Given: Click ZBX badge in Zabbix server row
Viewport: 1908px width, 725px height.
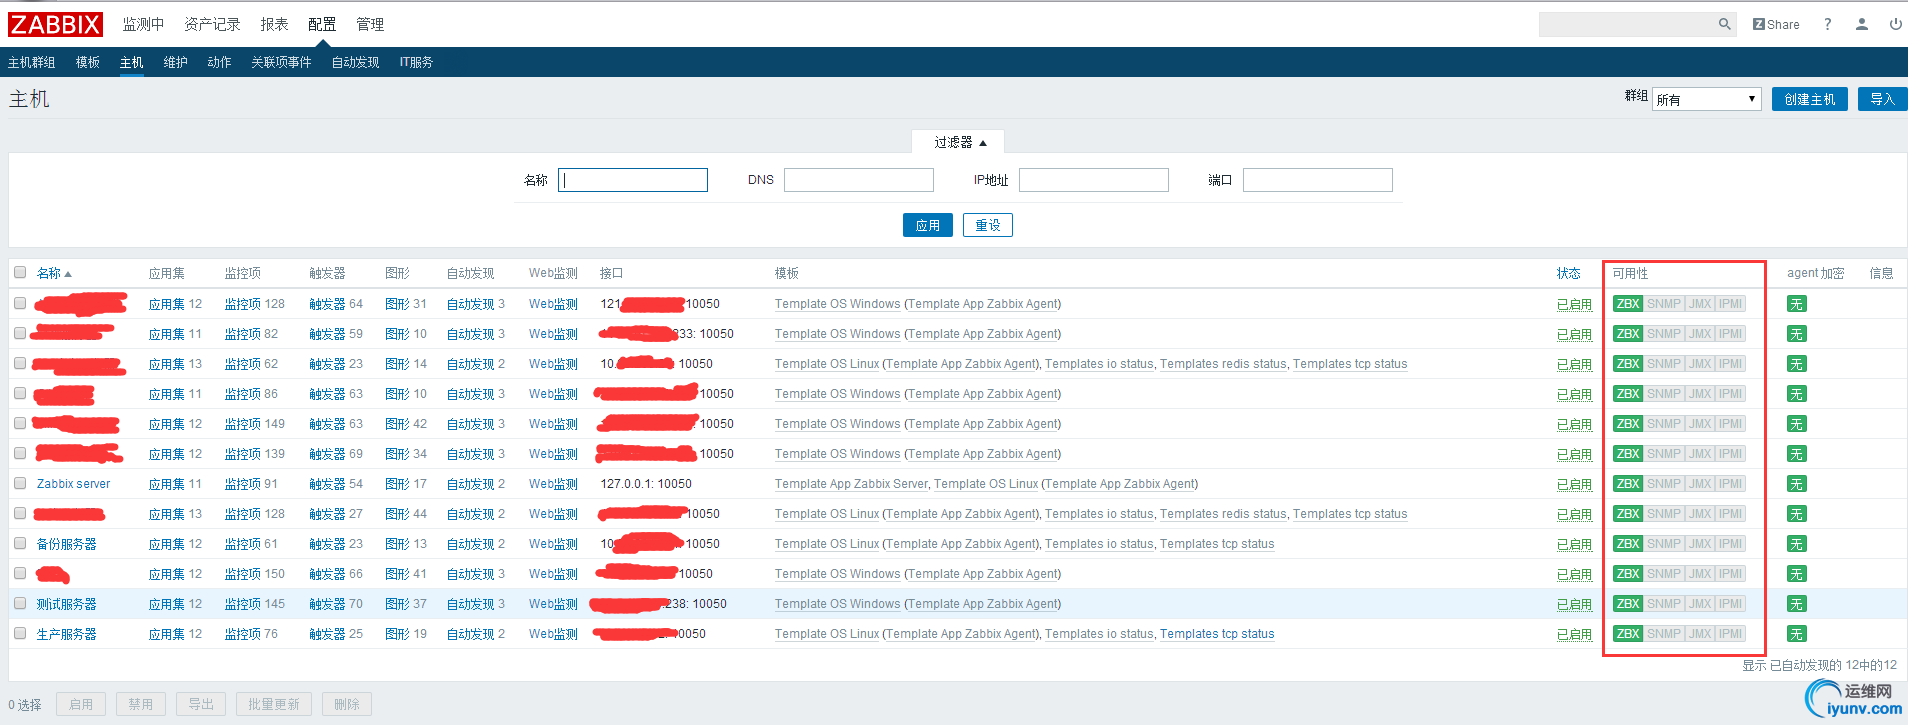Looking at the screenshot, I should (x=1628, y=484).
